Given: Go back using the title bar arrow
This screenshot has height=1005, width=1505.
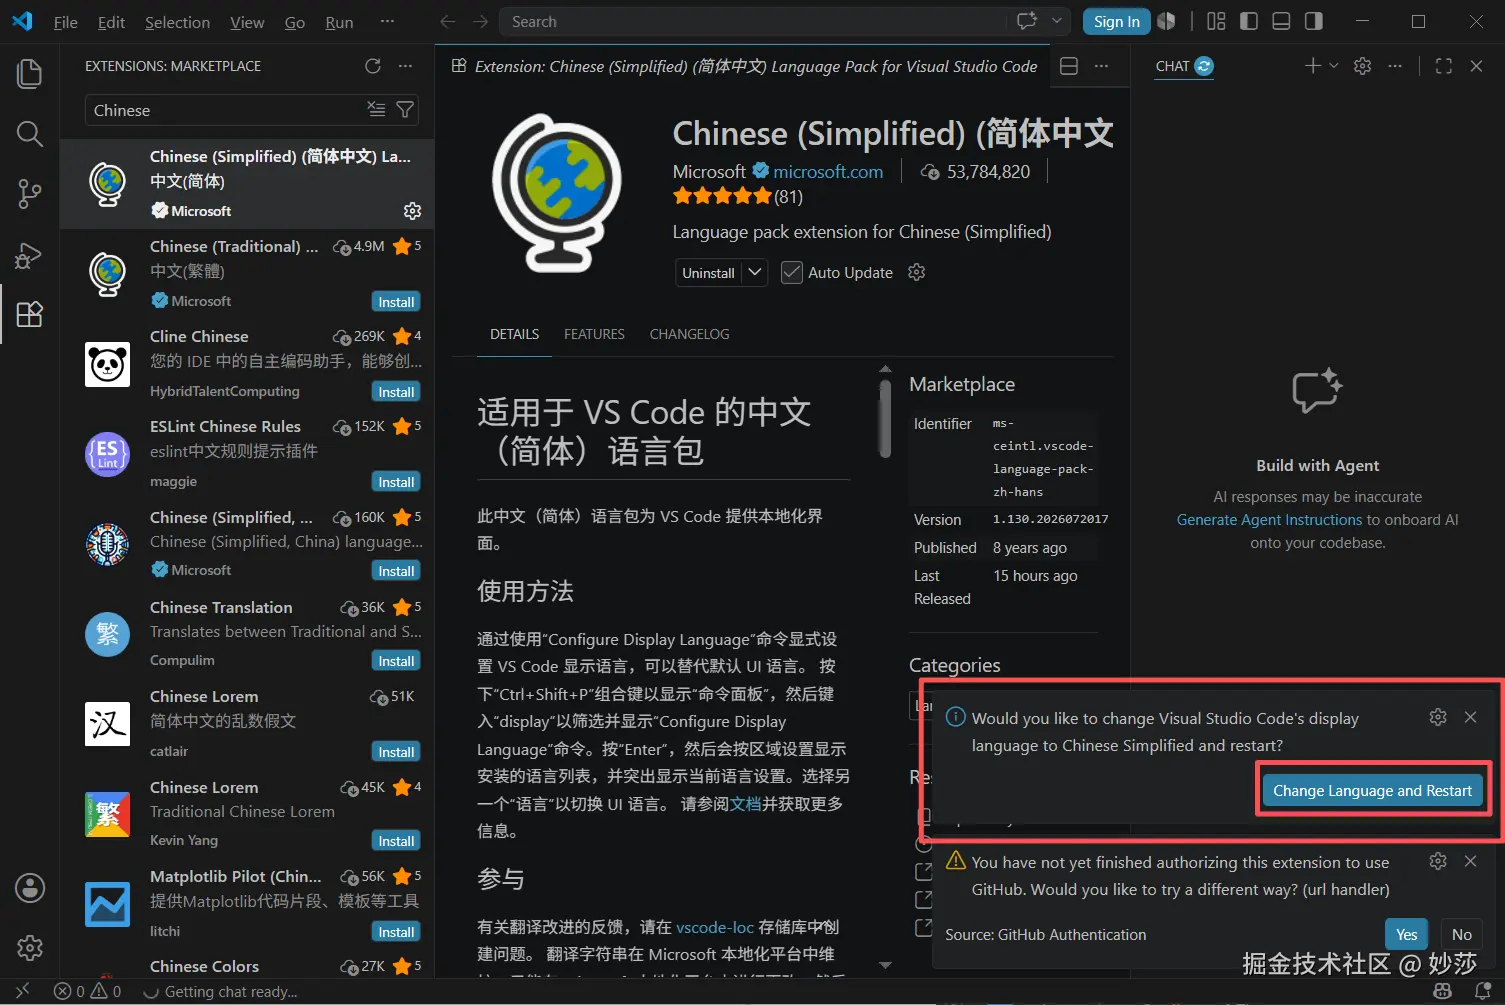Looking at the screenshot, I should pyautogui.click(x=448, y=22).
